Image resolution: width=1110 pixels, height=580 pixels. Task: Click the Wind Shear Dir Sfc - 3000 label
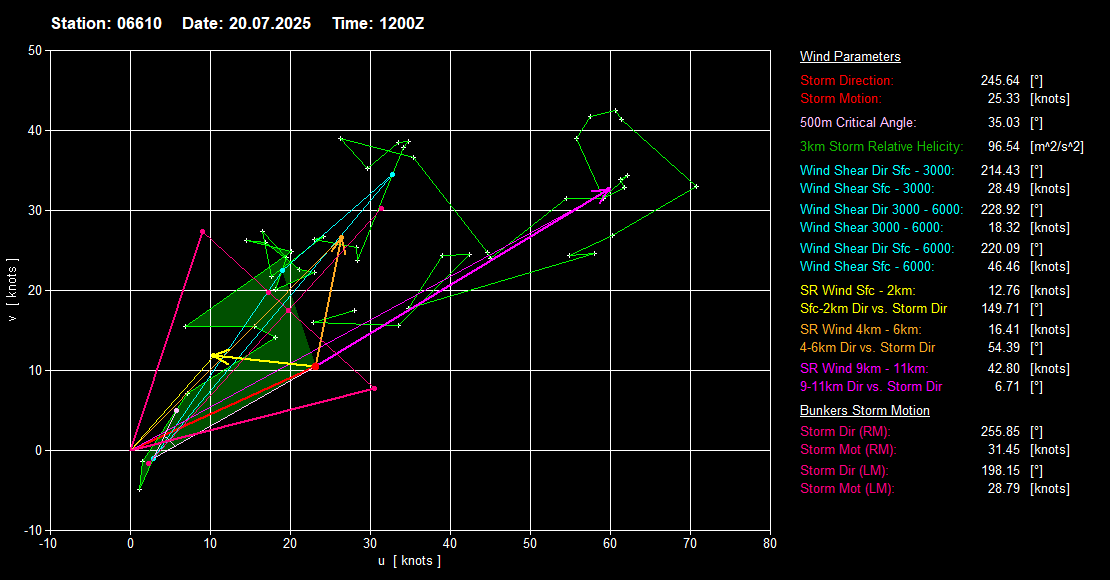877,171
